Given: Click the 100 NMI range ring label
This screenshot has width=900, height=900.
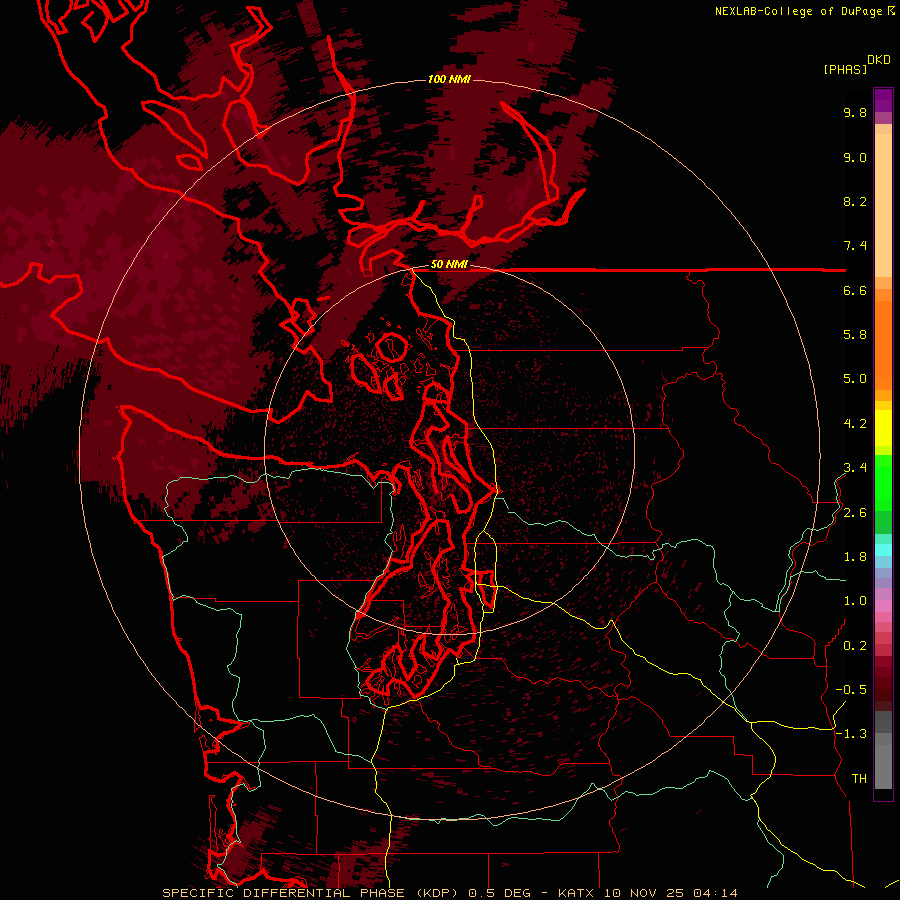Looking at the screenshot, I should 449,79.
